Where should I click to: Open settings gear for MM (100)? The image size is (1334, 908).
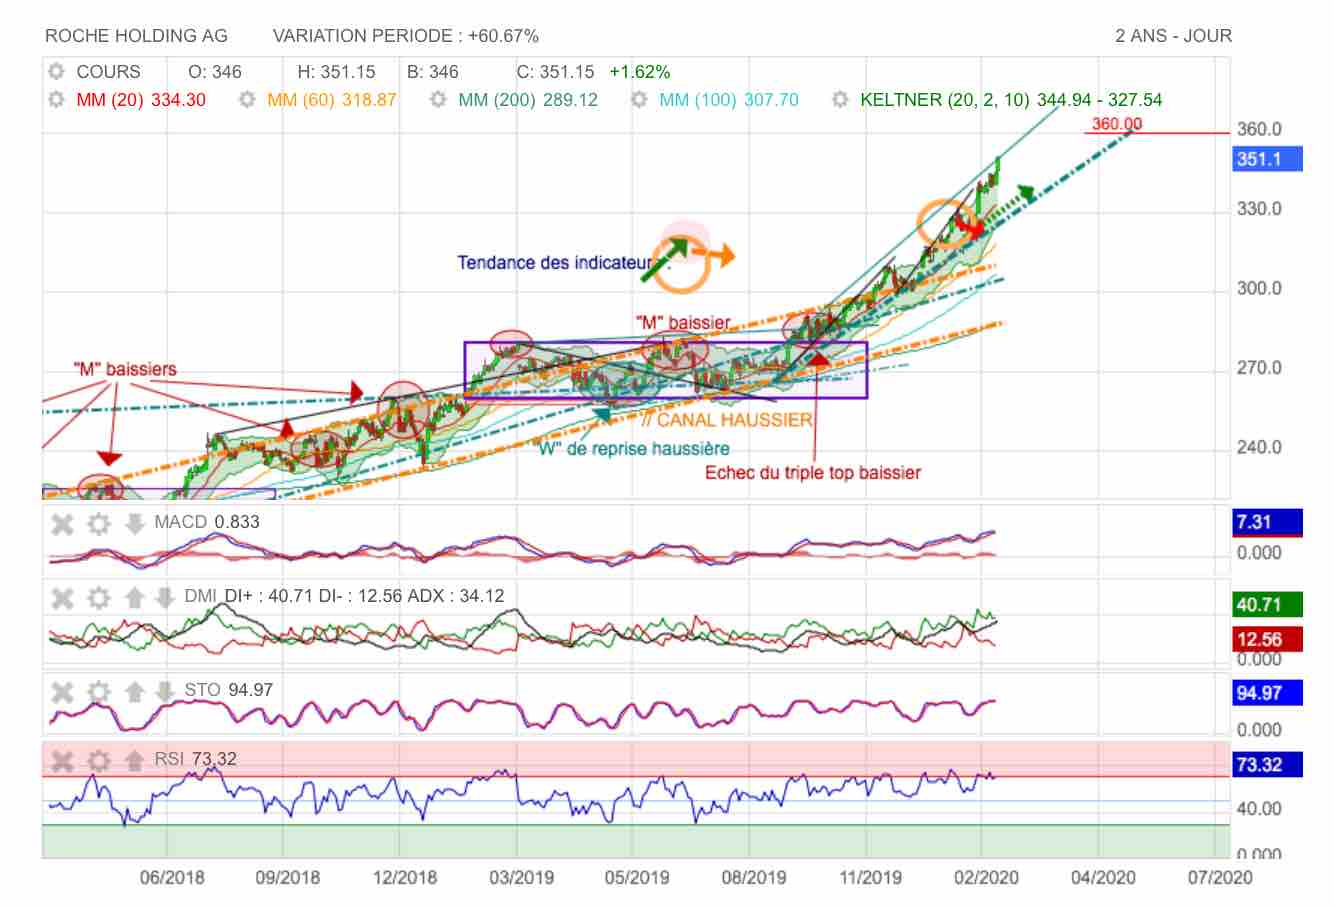640,100
